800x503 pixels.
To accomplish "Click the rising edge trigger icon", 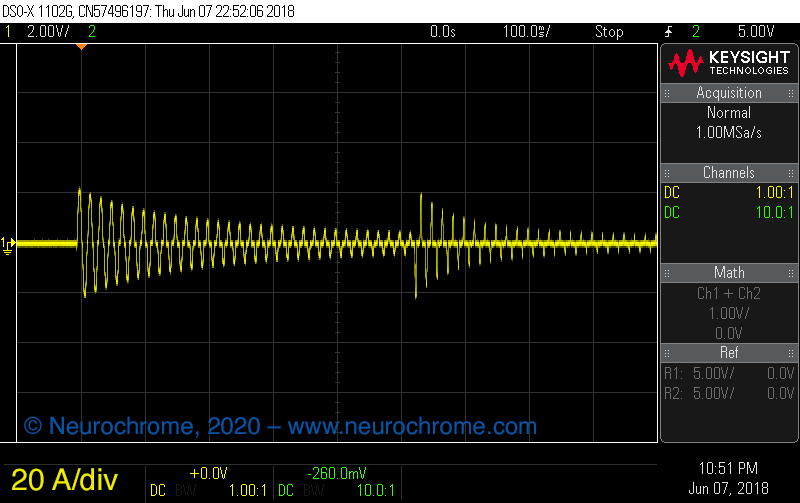I will [x=667, y=32].
